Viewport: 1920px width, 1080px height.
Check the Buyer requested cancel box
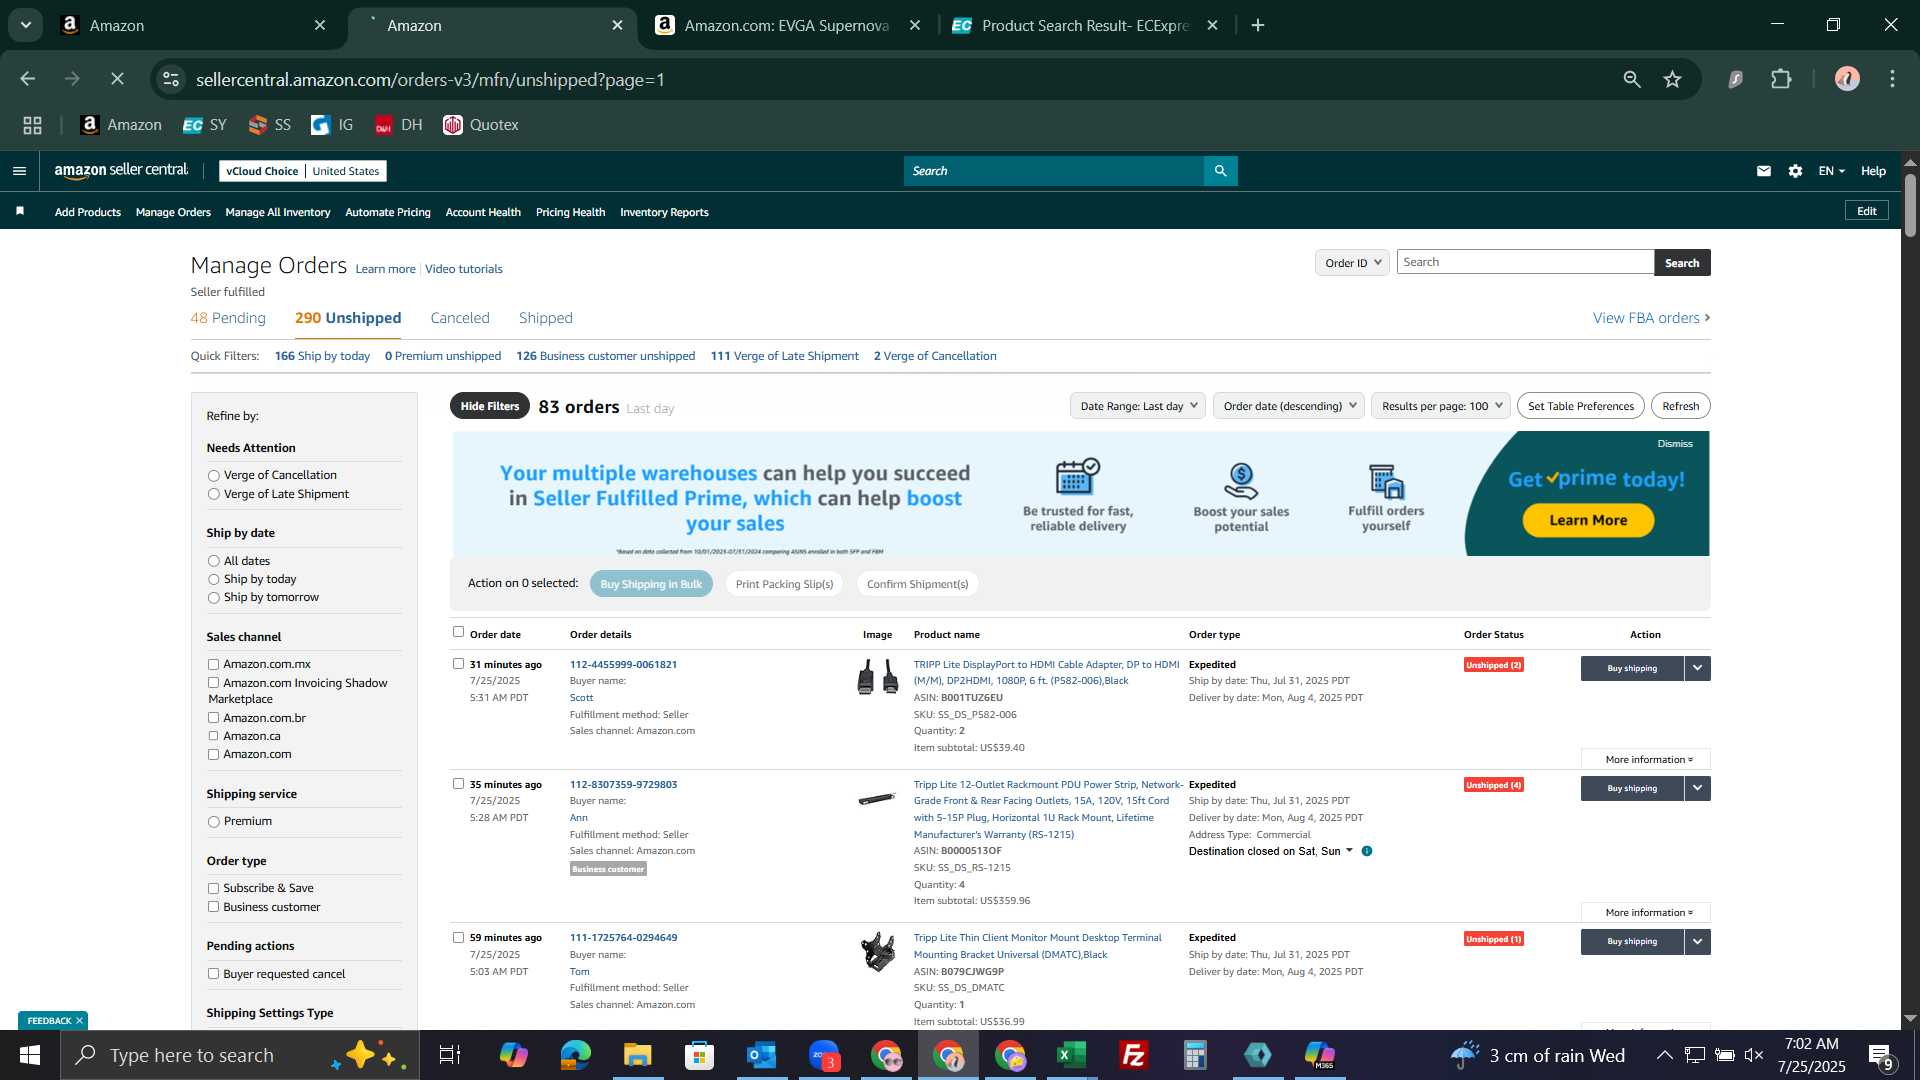(x=213, y=974)
